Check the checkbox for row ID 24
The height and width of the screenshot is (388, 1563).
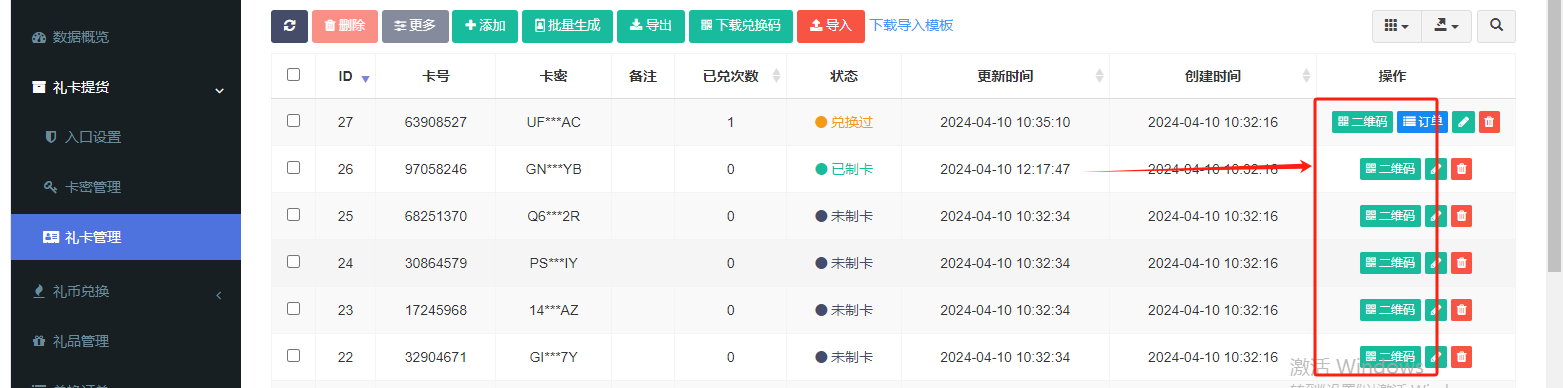pos(293,261)
